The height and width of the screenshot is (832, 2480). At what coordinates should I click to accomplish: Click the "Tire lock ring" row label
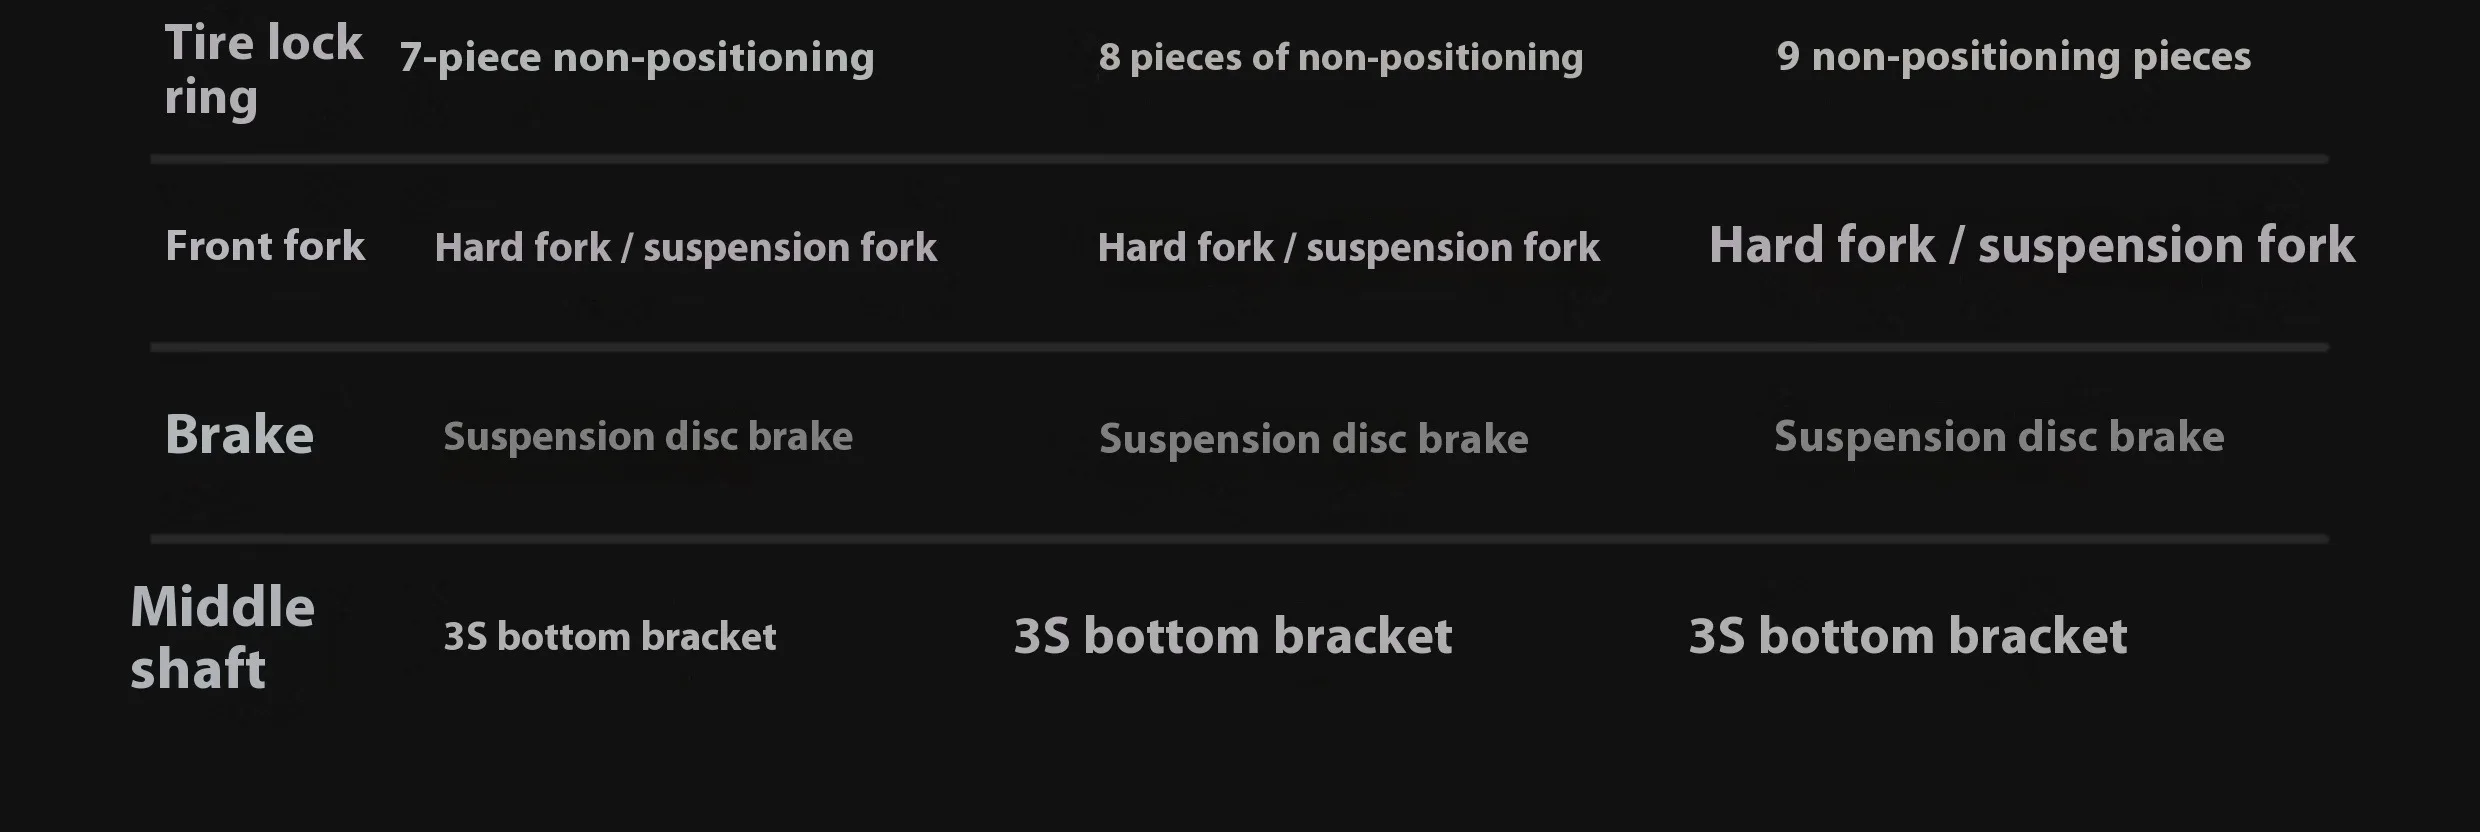point(263,70)
